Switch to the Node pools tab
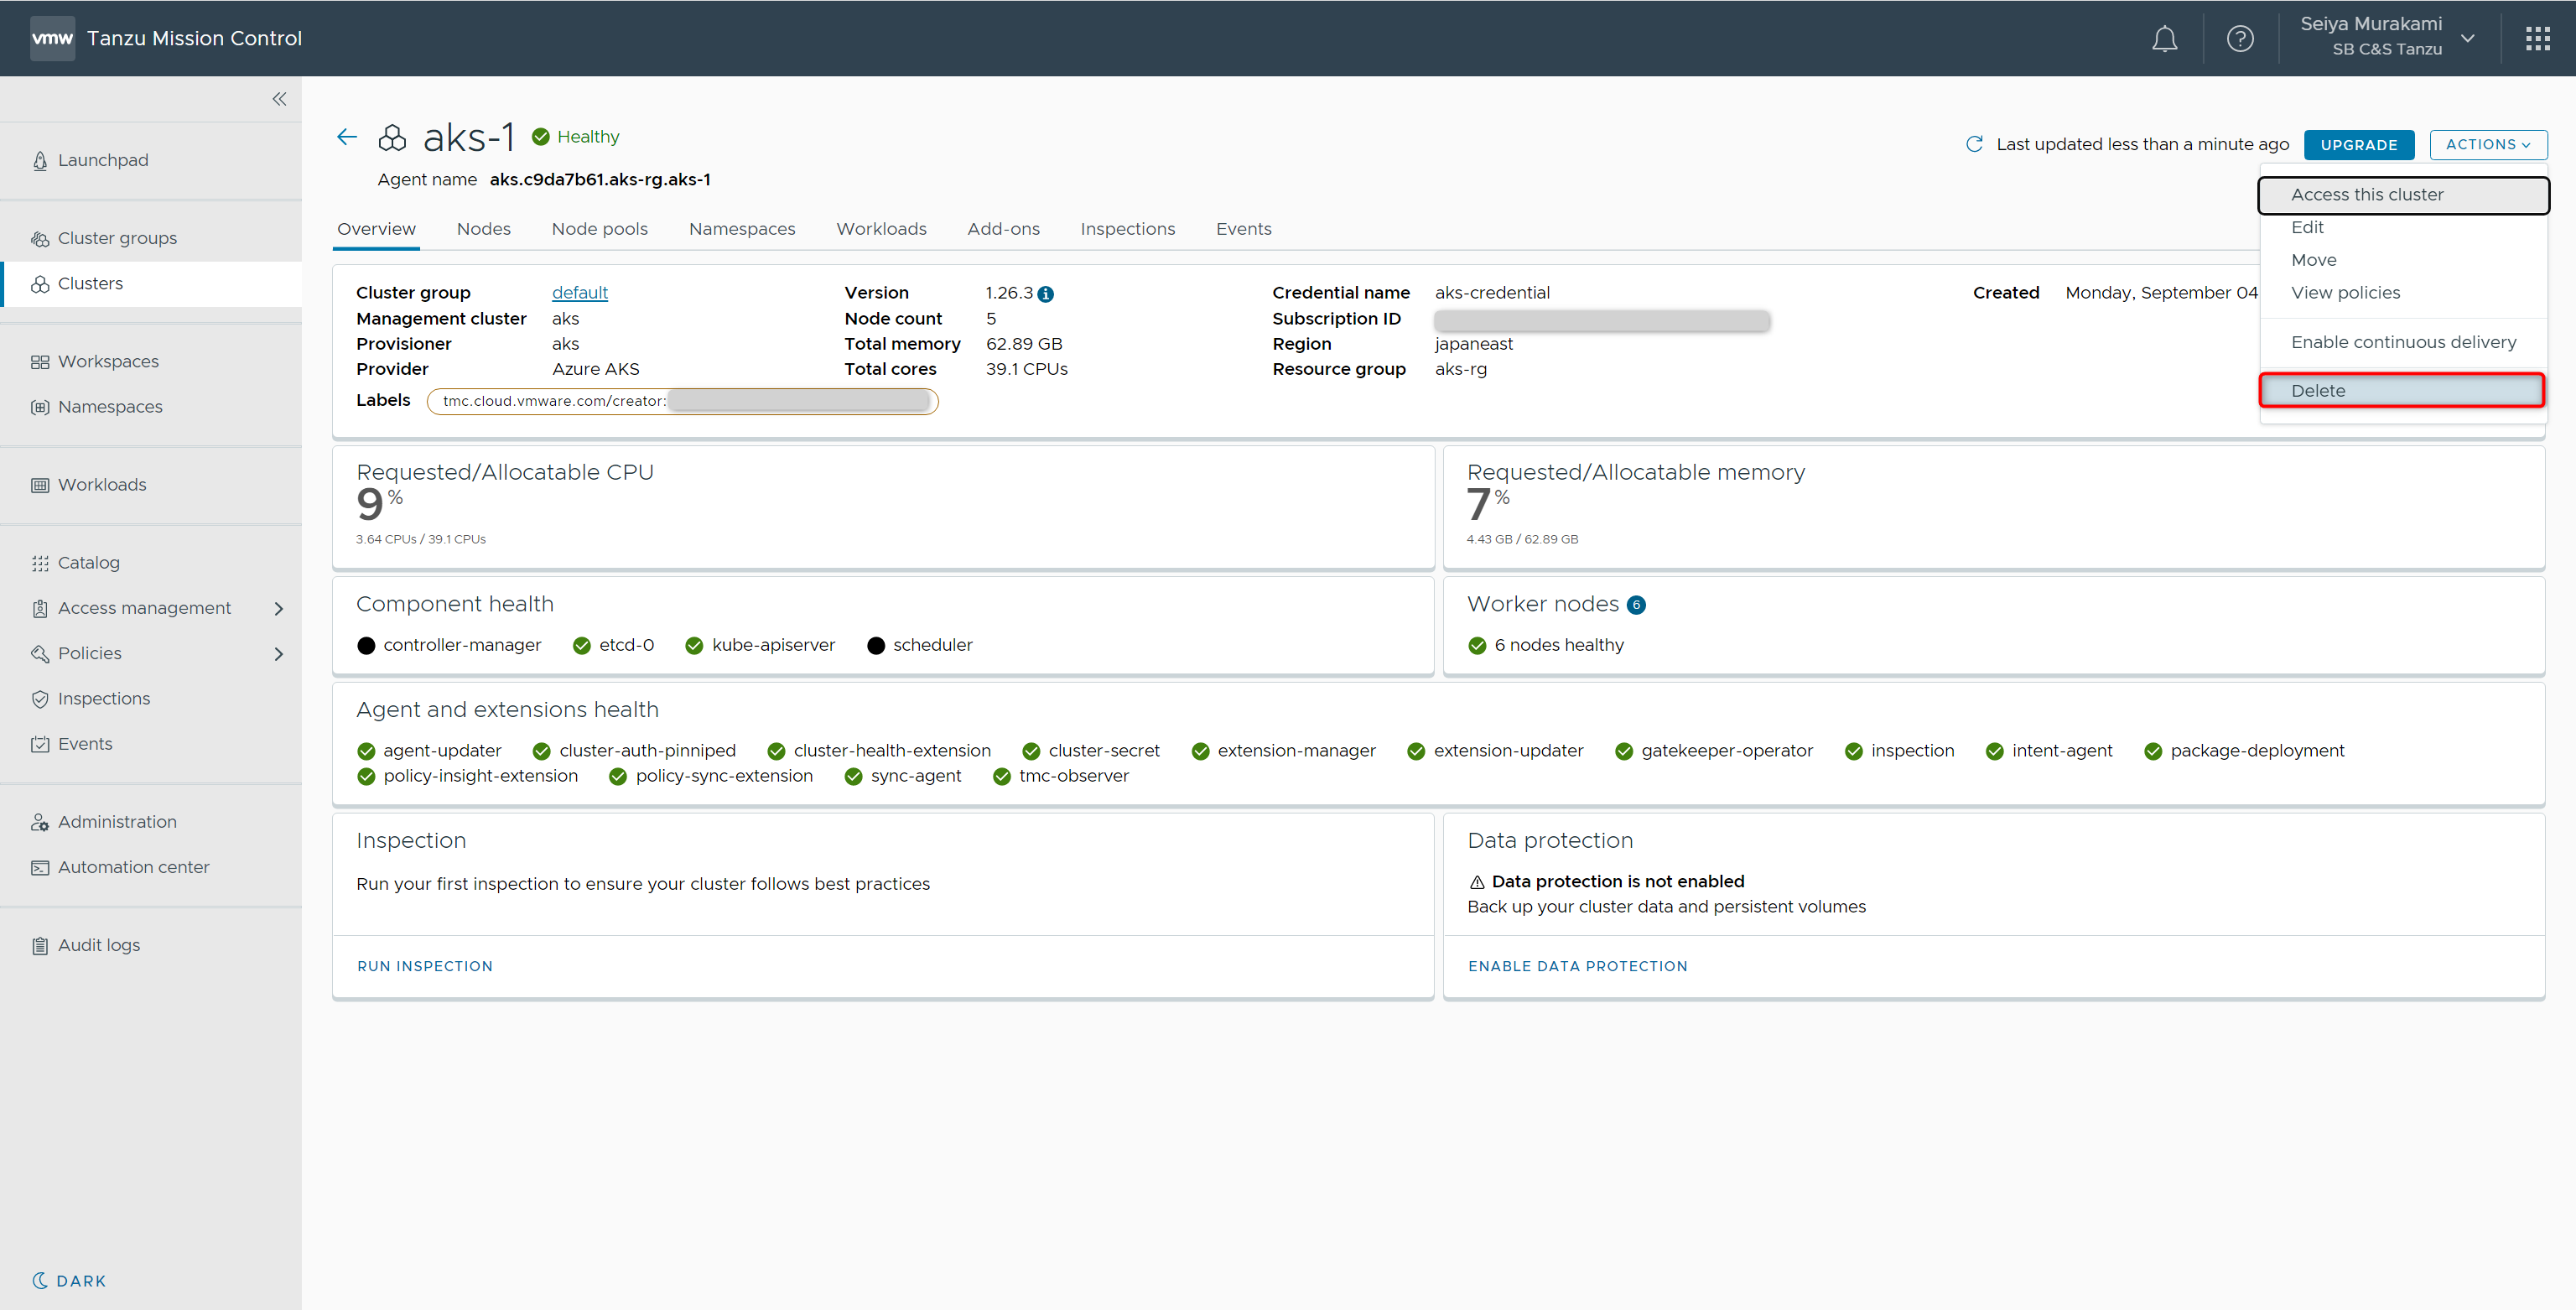The height and width of the screenshot is (1310, 2576). click(599, 229)
